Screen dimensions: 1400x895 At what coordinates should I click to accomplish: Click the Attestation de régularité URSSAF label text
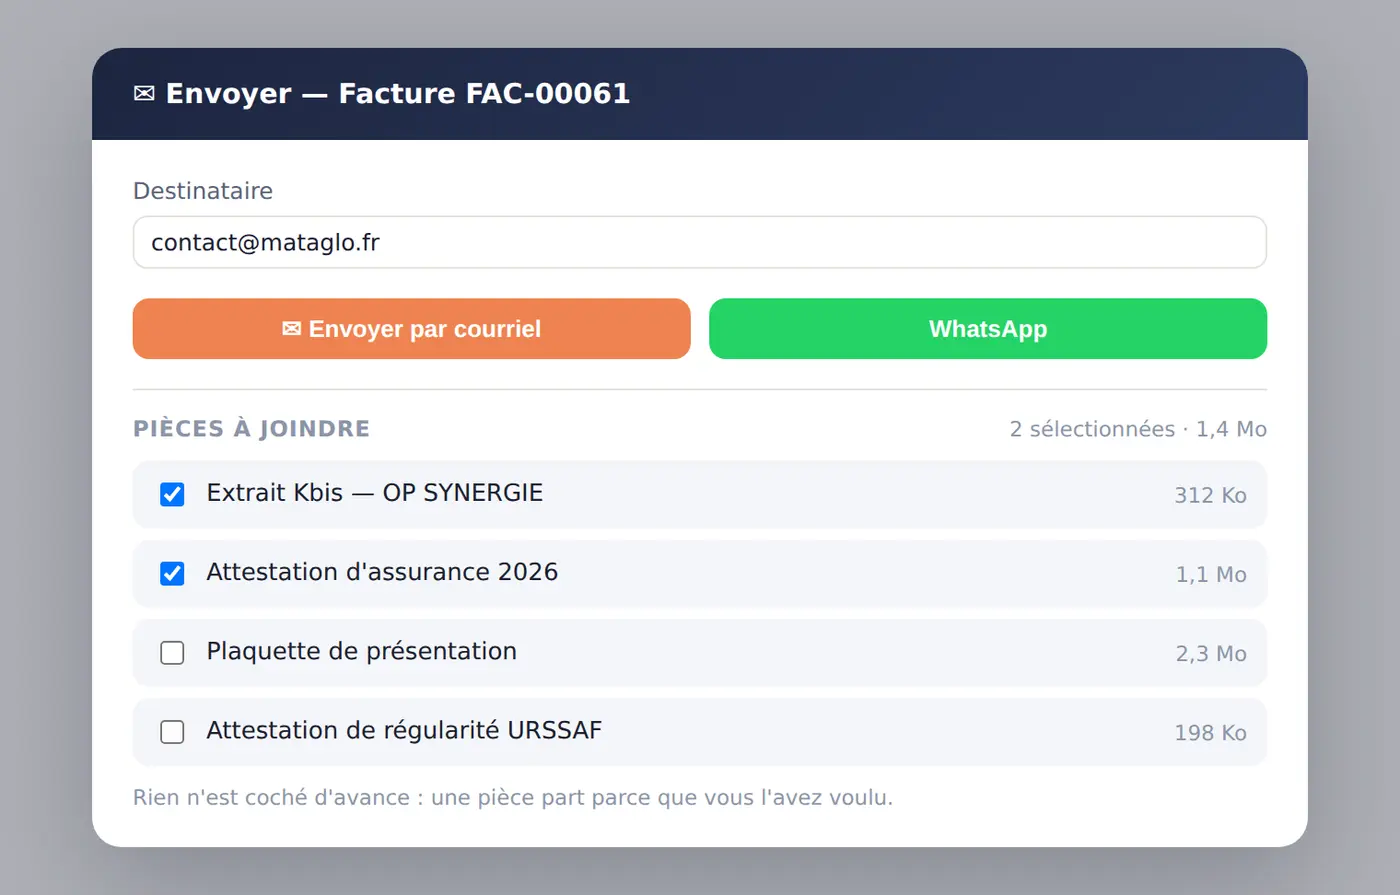405,730
